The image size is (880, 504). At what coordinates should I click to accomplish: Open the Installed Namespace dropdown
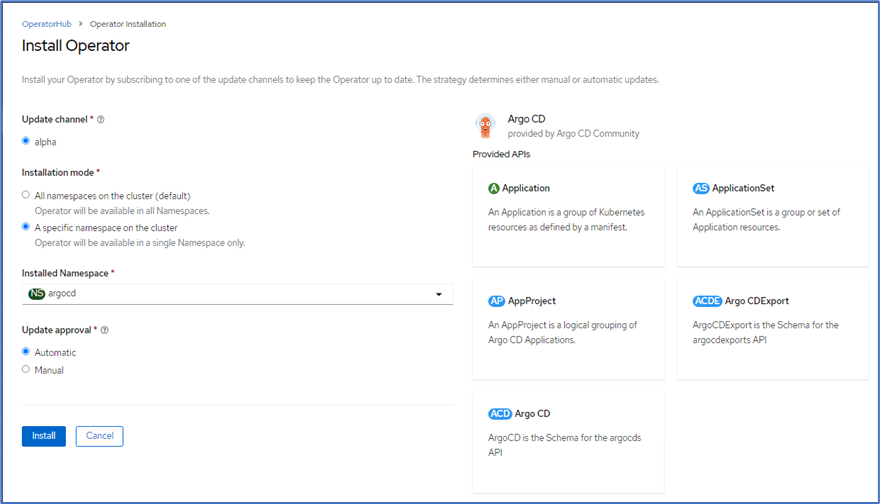237,294
